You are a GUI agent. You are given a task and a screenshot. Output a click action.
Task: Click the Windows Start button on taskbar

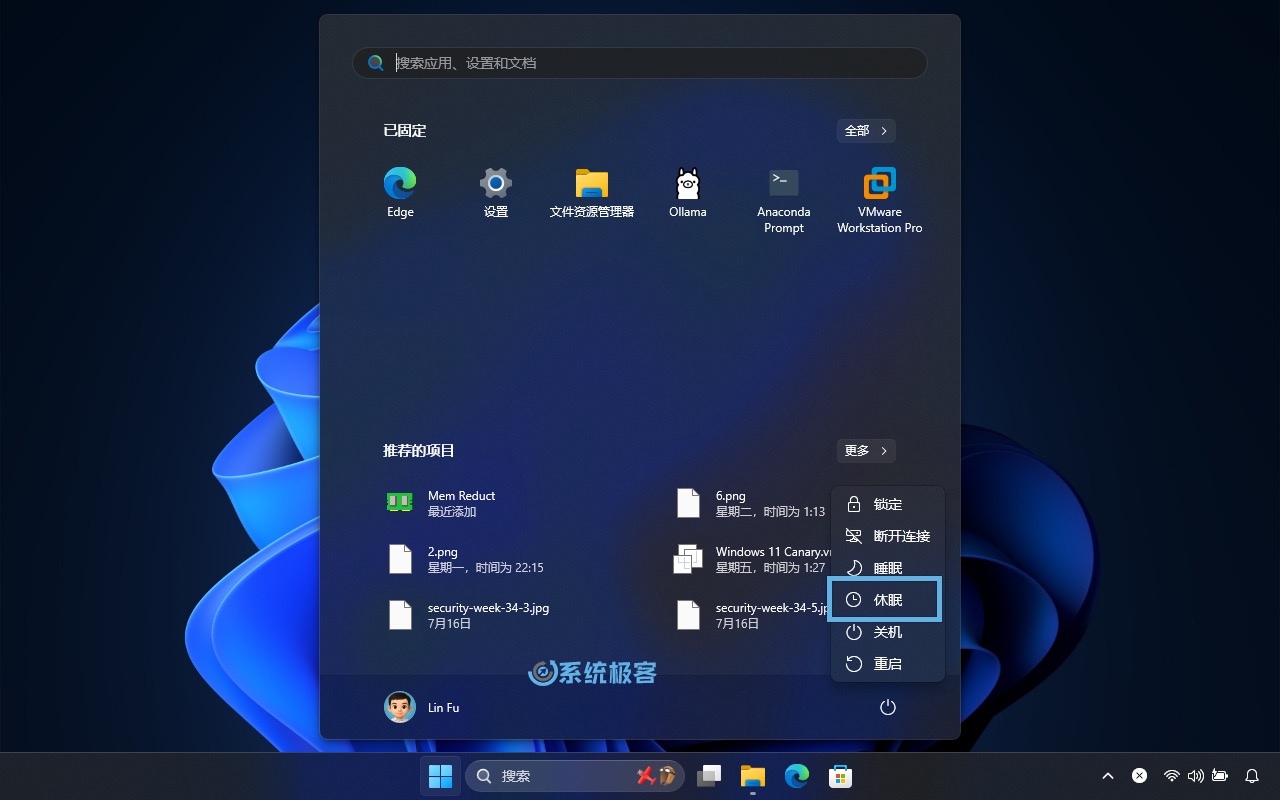coord(440,776)
